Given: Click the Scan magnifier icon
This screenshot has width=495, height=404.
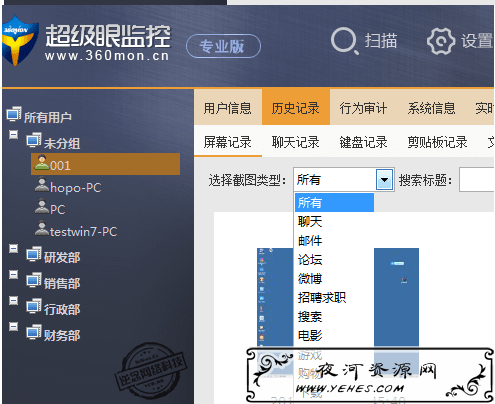Looking at the screenshot, I should (x=344, y=41).
